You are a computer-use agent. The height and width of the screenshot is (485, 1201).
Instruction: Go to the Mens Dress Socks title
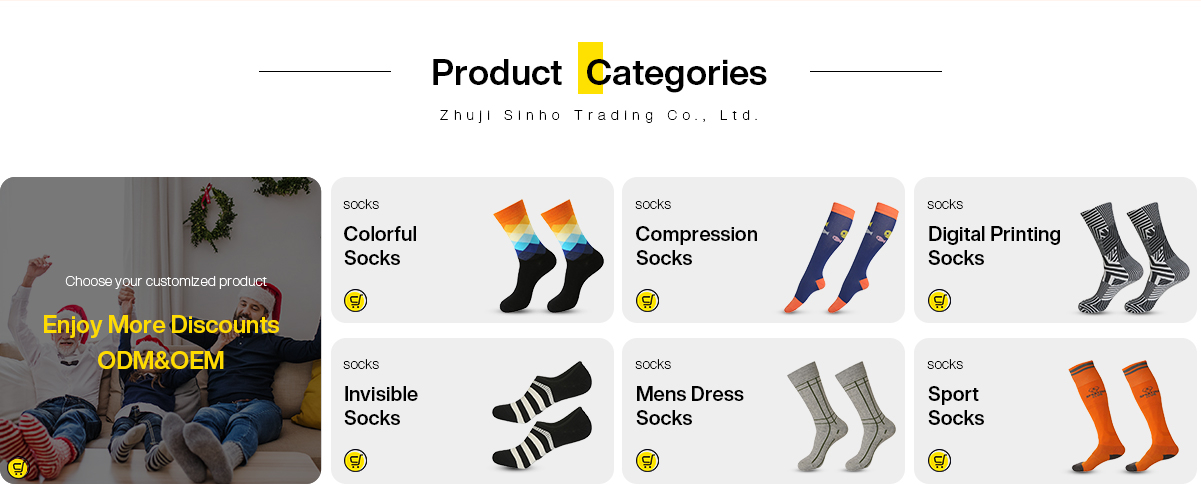689,406
